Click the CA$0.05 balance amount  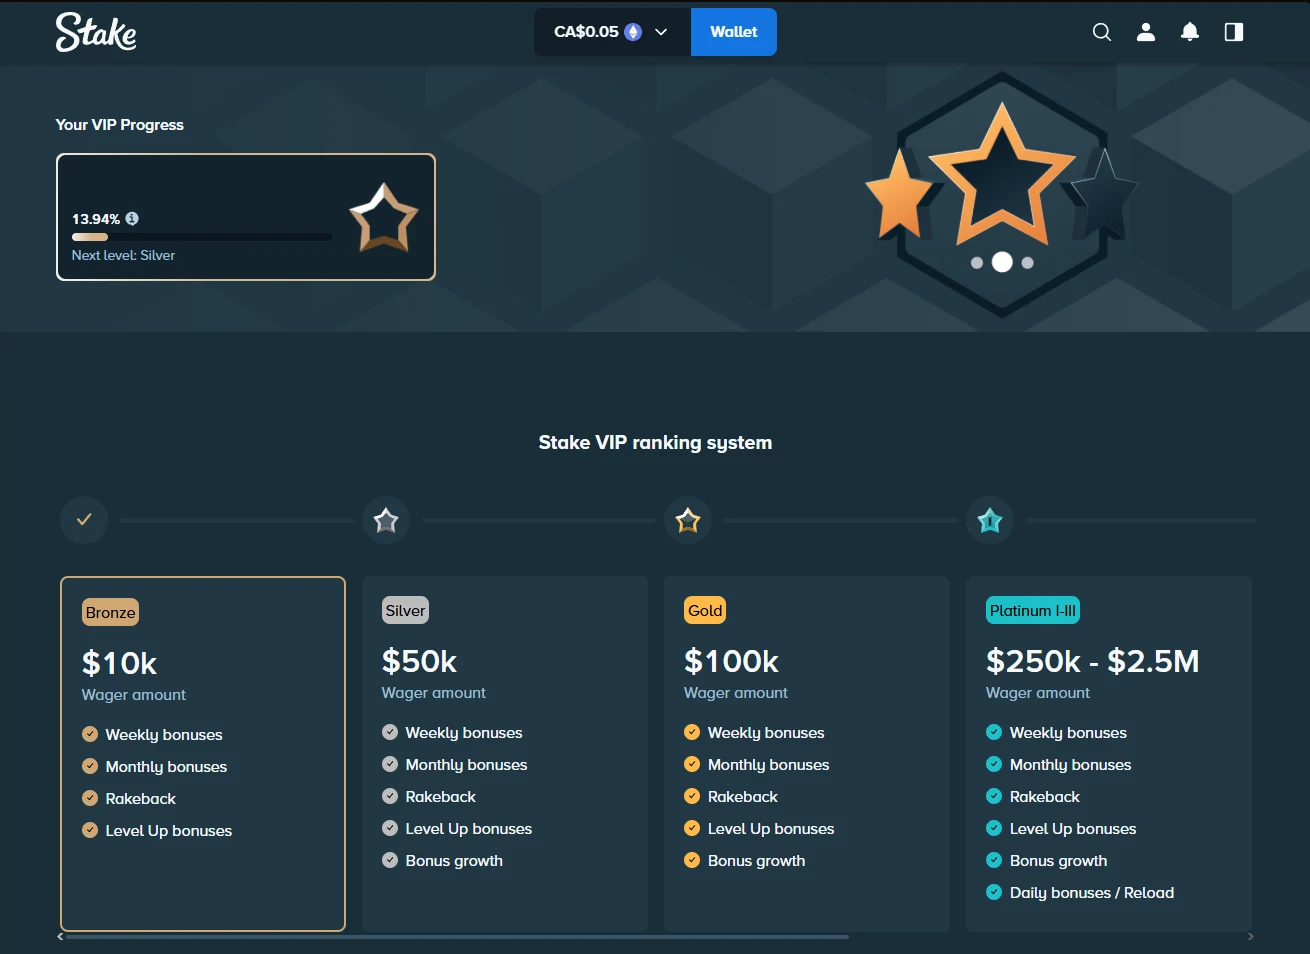586,32
